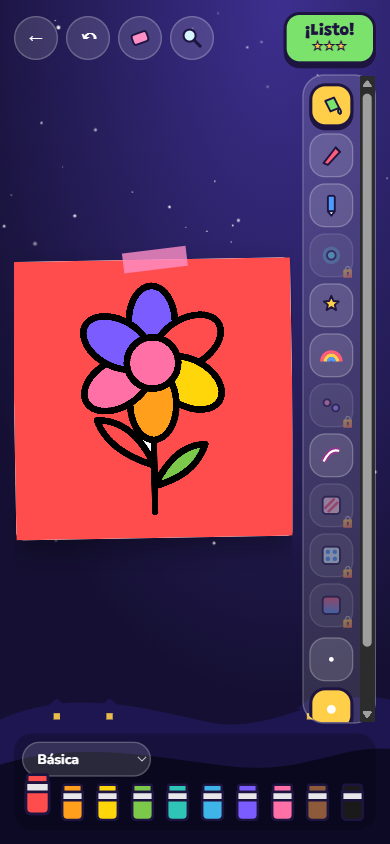This screenshot has height=844, width=390.
Task: Select the locked striped pattern tool
Action: pos(331,505)
